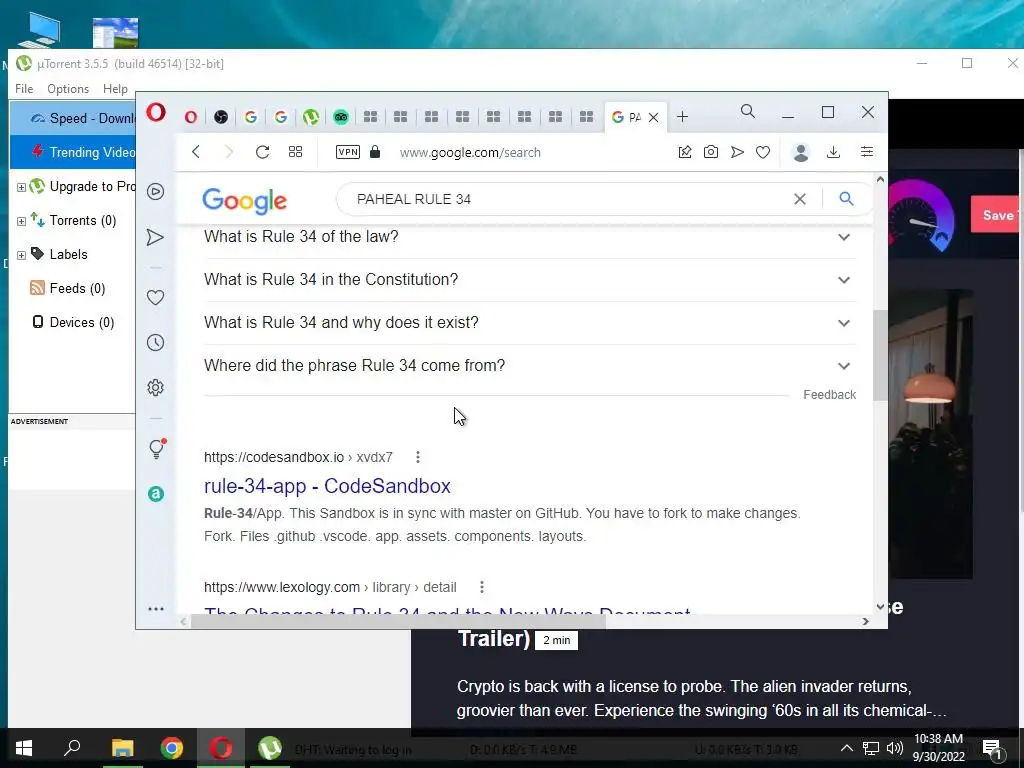Click vertical scrollbar in Opera page
The width and height of the screenshot is (1024, 768).
pos(880,355)
